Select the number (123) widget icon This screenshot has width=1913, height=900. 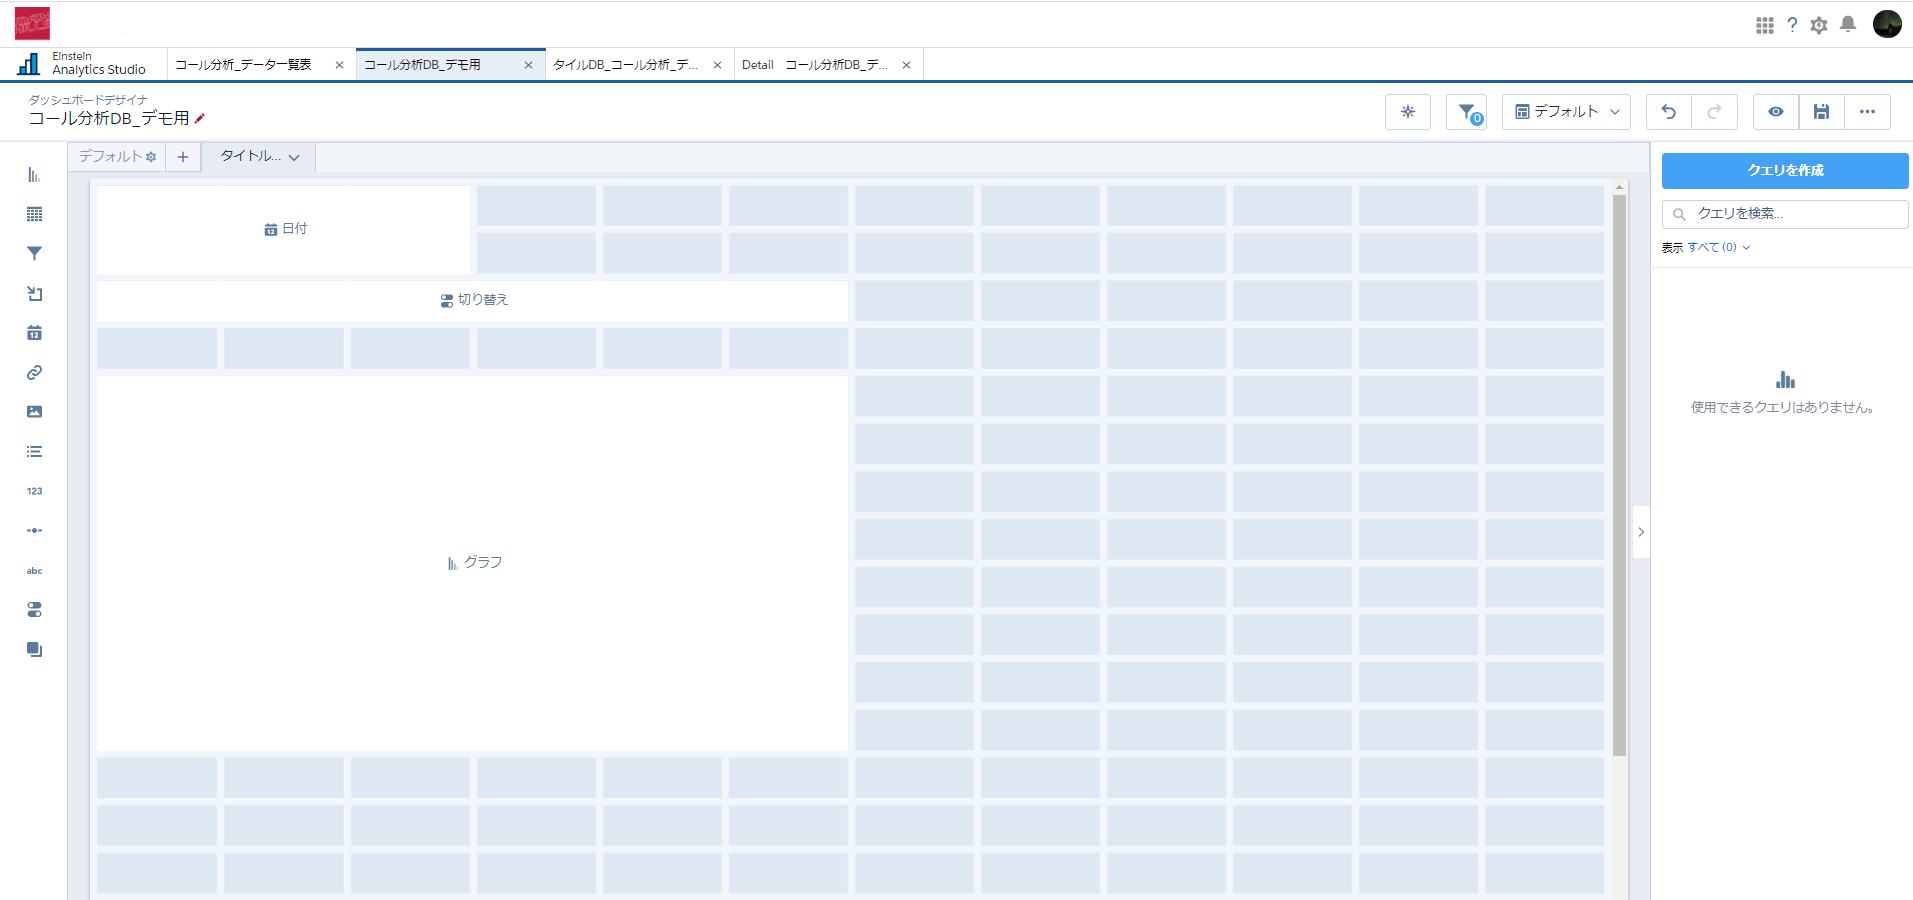[x=34, y=491]
